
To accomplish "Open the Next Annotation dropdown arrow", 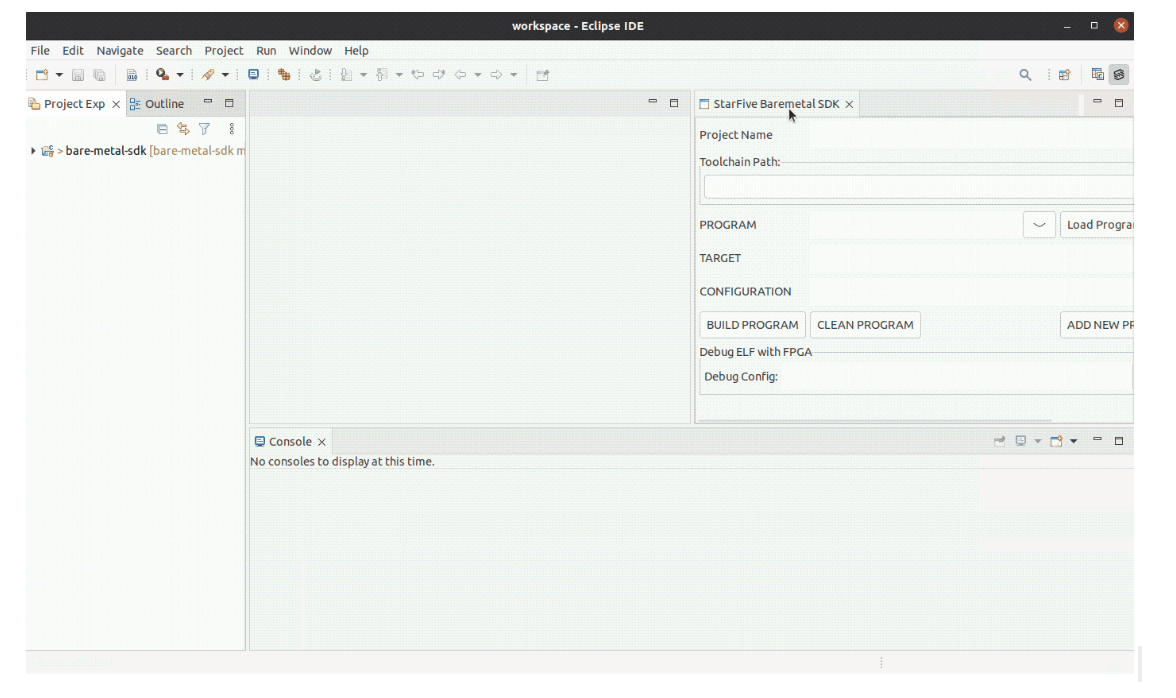I will click(x=364, y=75).
